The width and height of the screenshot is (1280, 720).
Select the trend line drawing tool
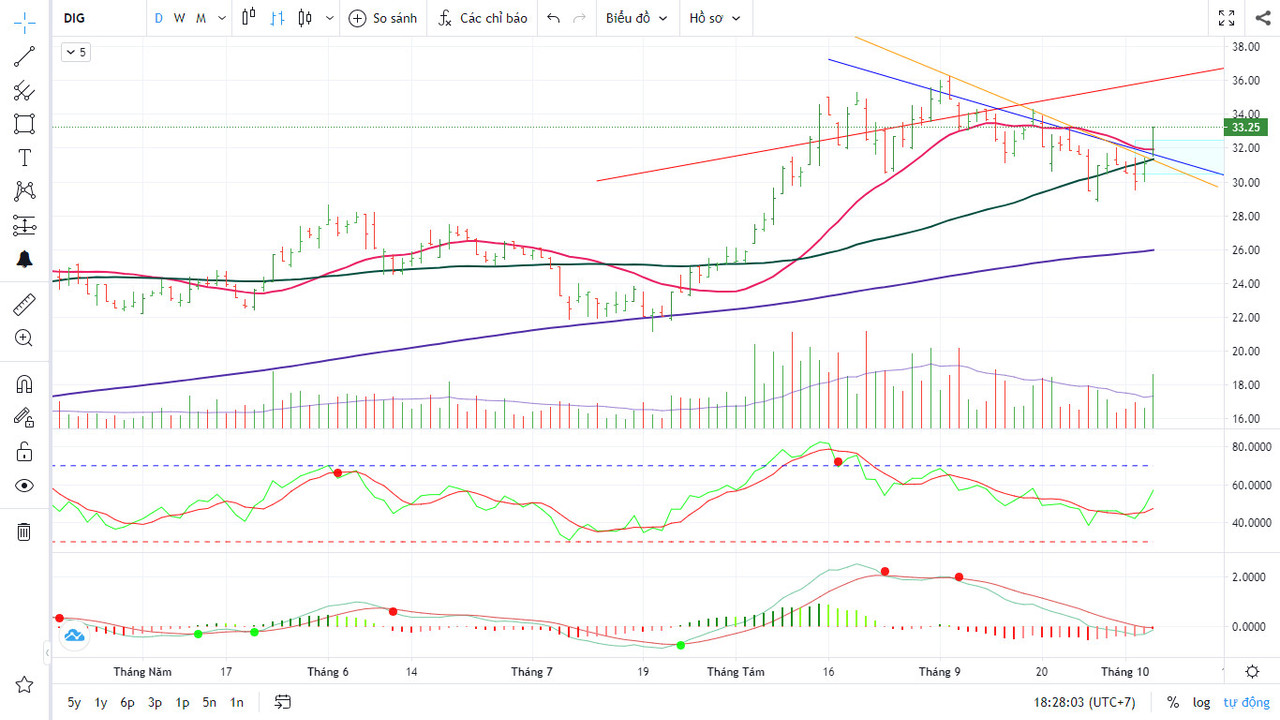(x=24, y=57)
